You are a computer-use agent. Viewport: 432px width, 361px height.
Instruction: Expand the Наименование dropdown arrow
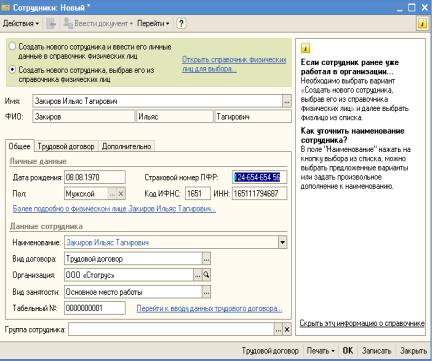(283, 242)
